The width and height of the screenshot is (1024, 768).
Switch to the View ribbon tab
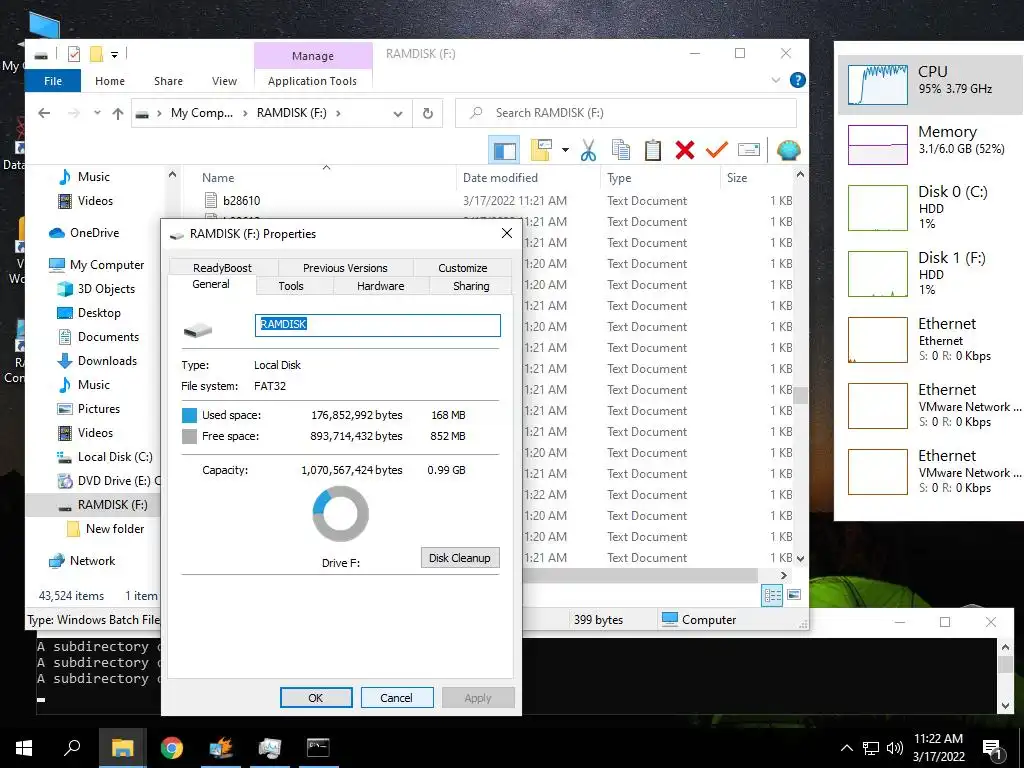click(224, 81)
